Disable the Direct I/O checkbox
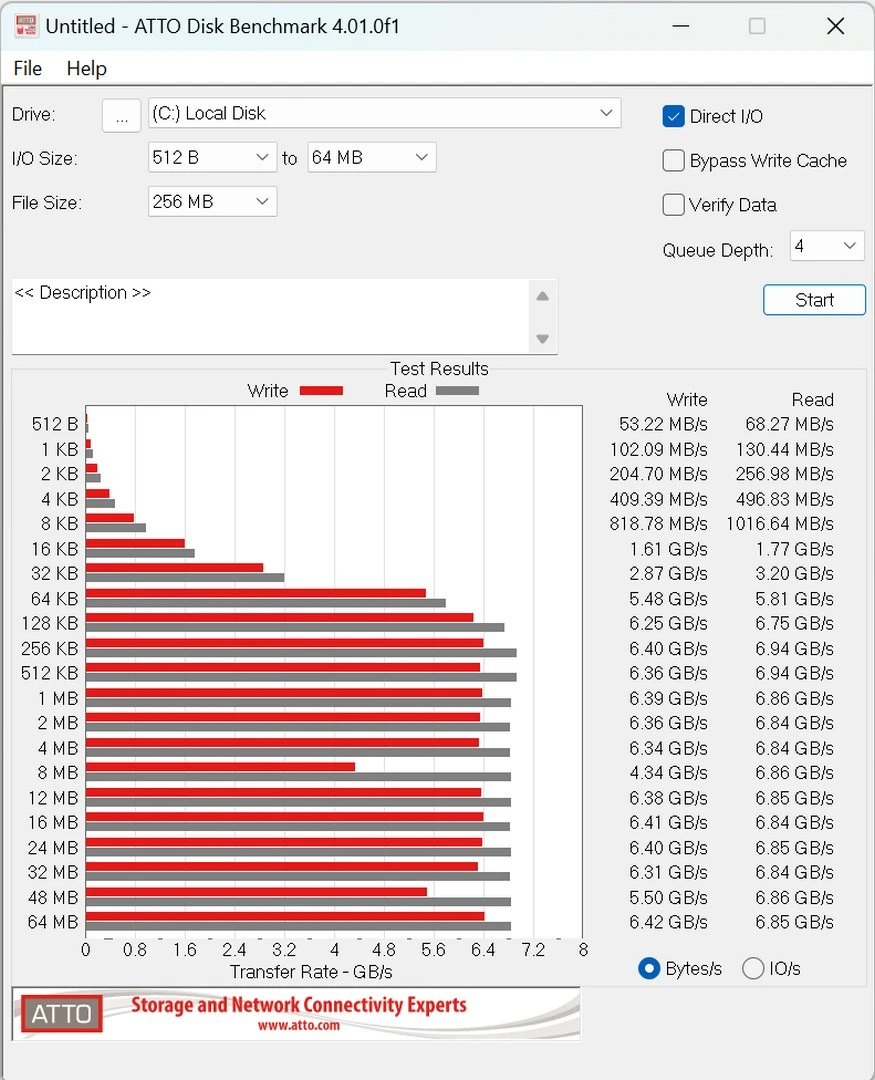The image size is (875, 1080). pyautogui.click(x=674, y=117)
